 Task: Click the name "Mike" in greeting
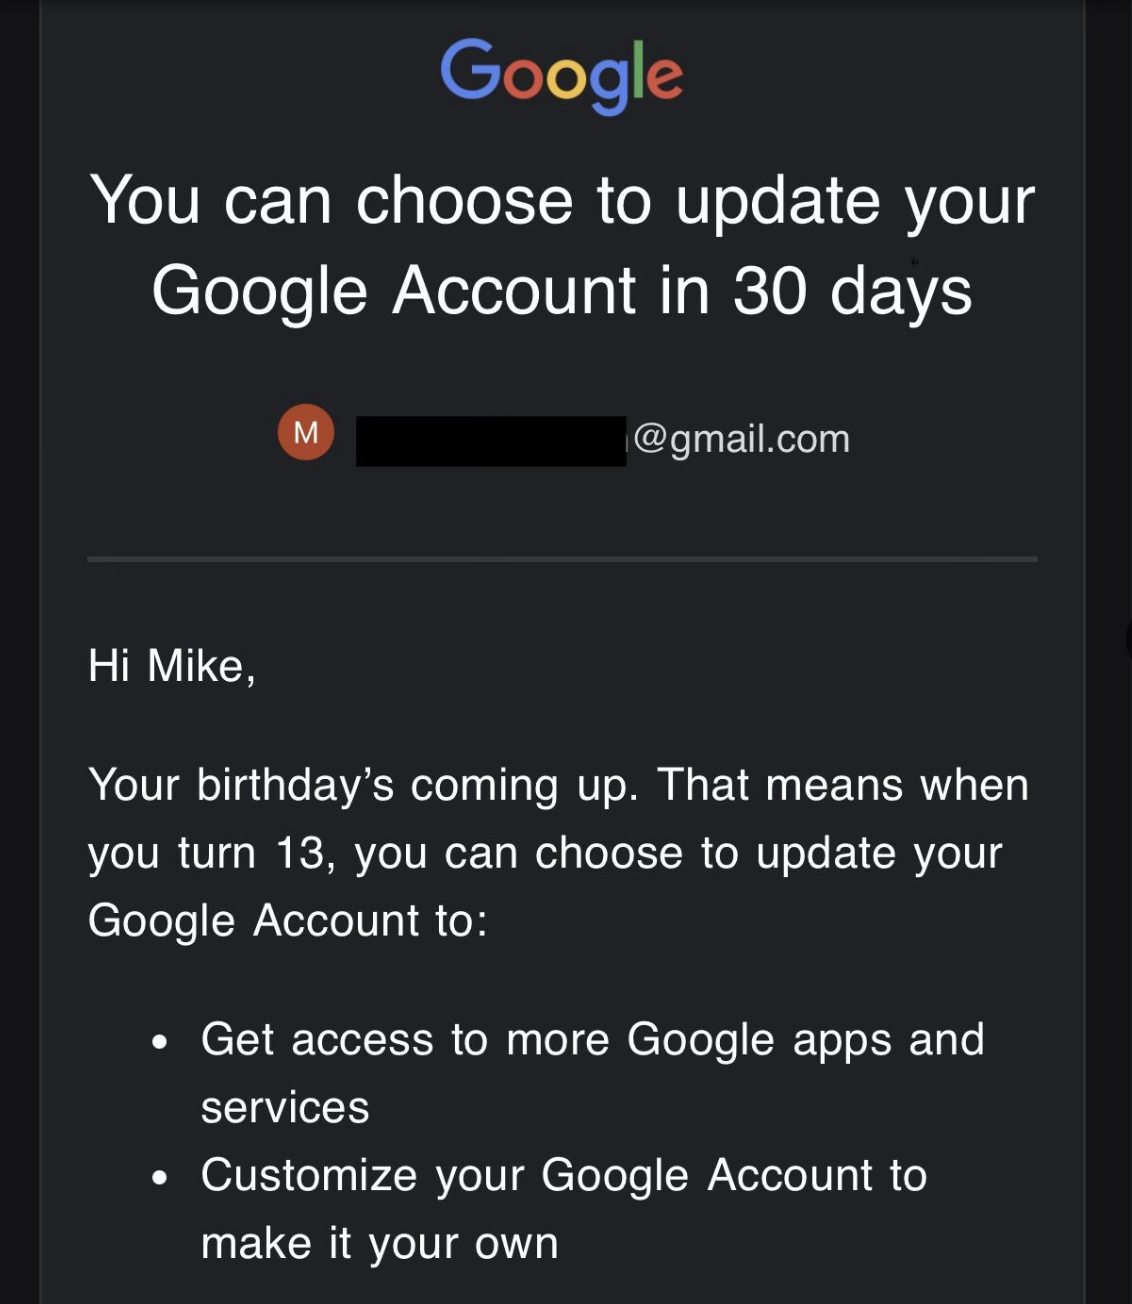(195, 666)
